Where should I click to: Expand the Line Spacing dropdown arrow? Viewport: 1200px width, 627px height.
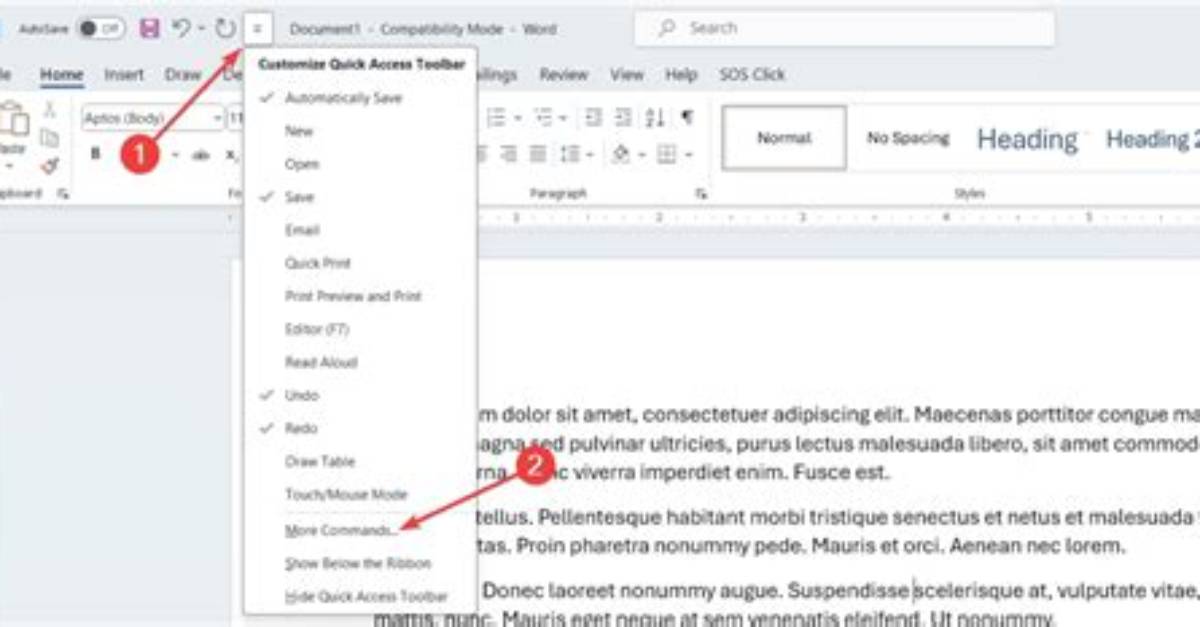click(x=589, y=154)
